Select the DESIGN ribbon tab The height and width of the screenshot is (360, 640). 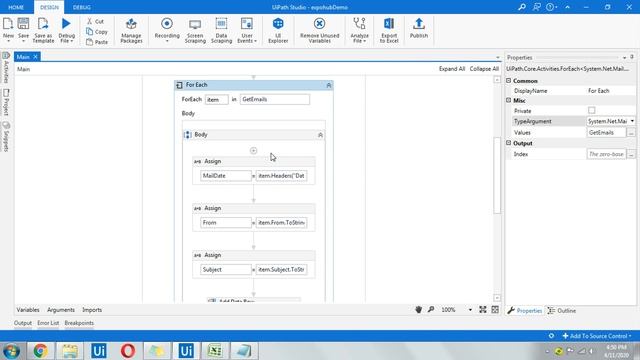[x=49, y=7]
